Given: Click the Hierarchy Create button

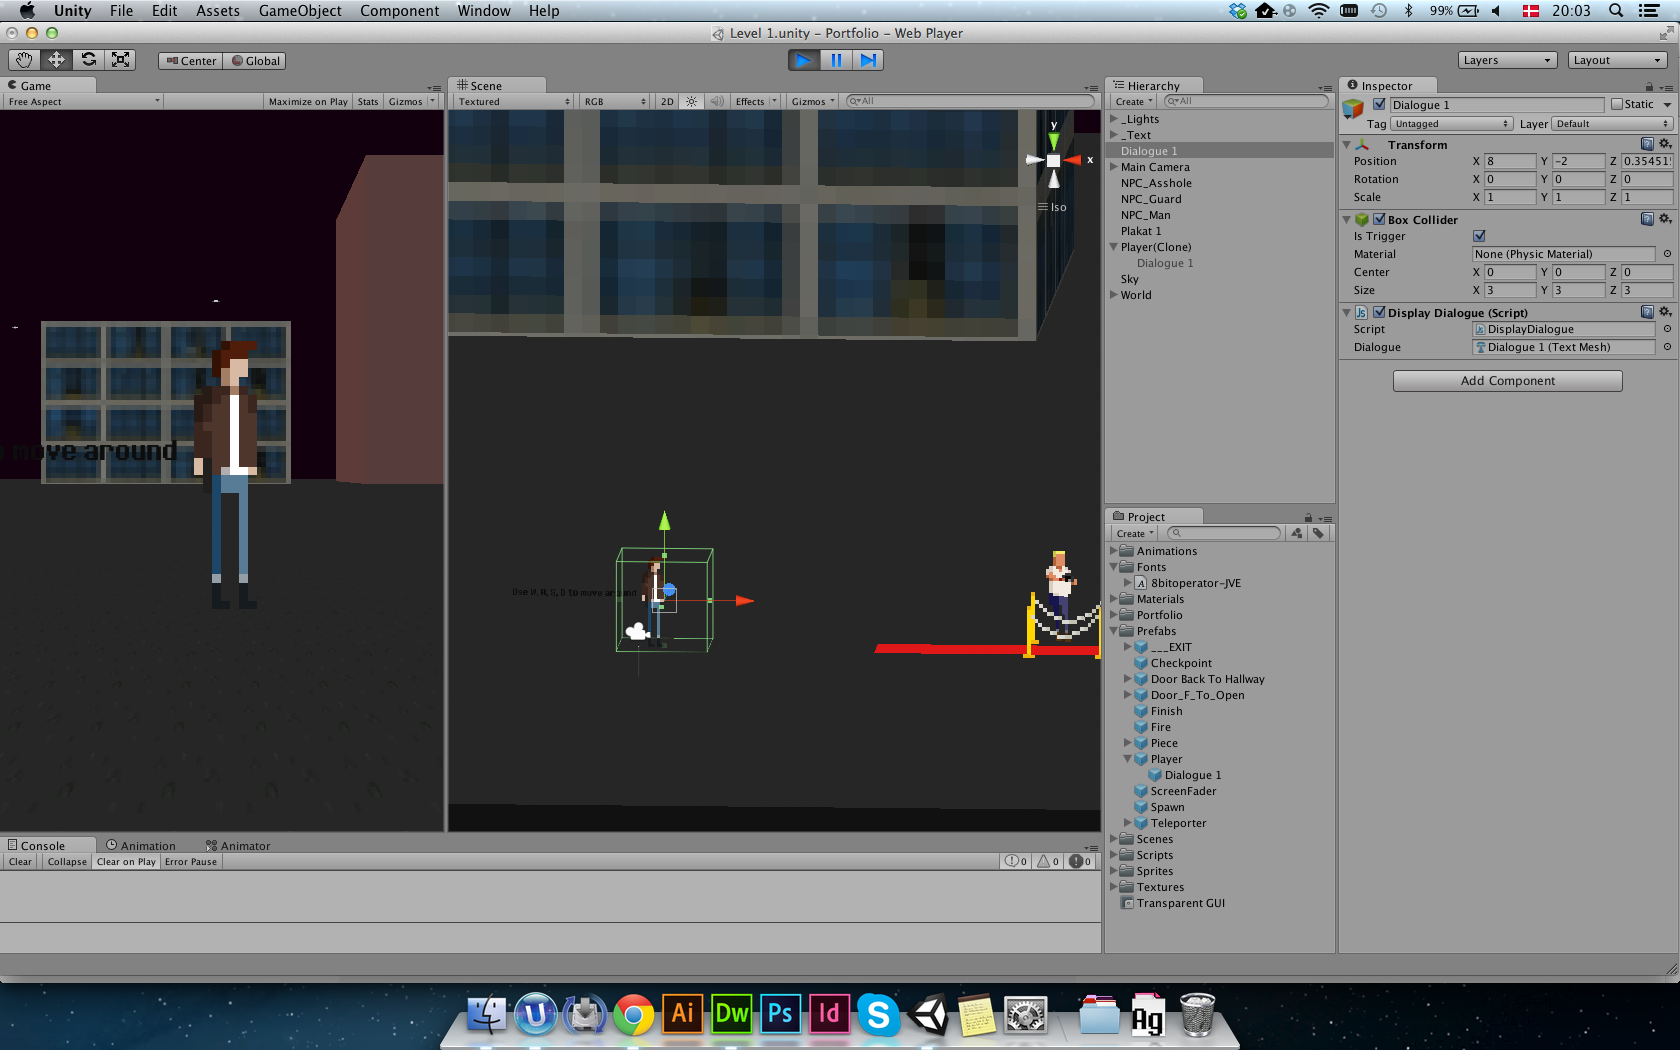Looking at the screenshot, I should 1134,102.
